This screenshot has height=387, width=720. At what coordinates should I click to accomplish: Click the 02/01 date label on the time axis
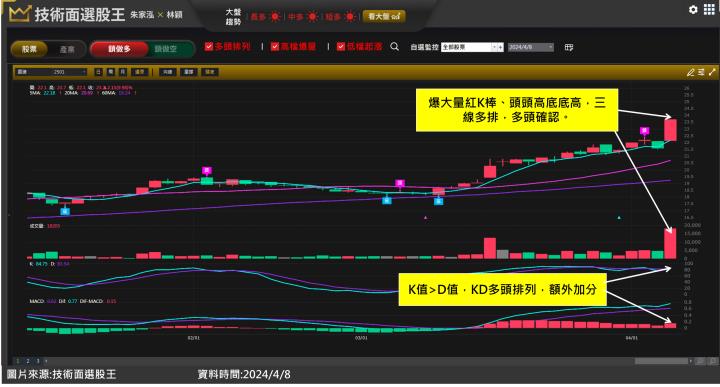point(193,338)
